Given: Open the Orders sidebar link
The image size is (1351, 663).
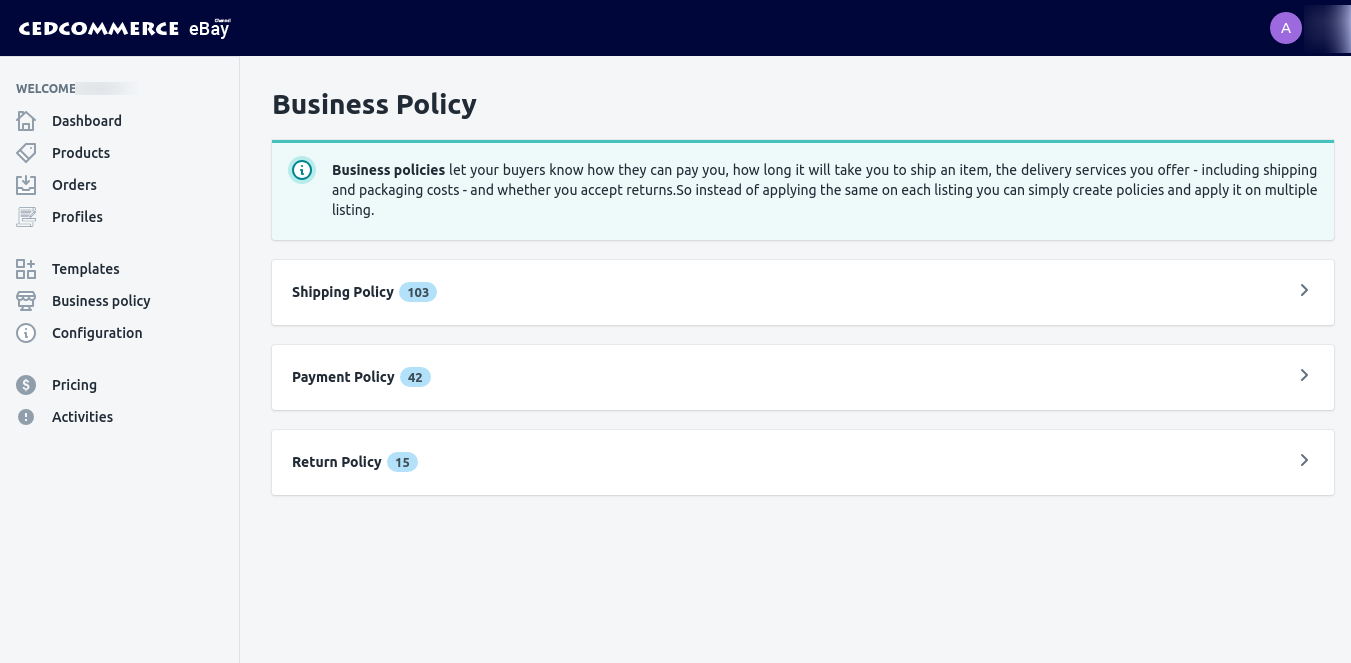Looking at the screenshot, I should pos(74,185).
